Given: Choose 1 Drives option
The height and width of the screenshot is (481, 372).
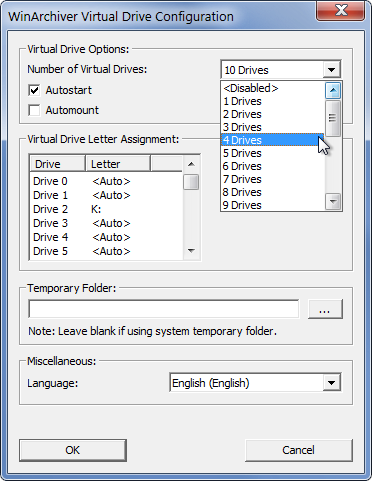Looking at the screenshot, I should point(272,101).
